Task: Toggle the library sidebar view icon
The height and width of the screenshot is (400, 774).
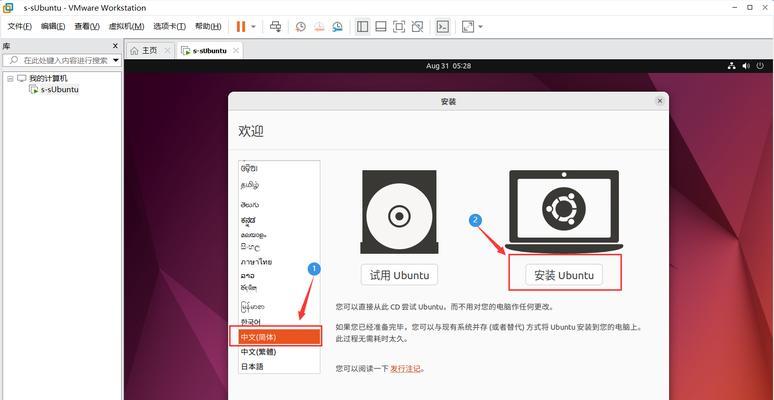Action: 363,27
